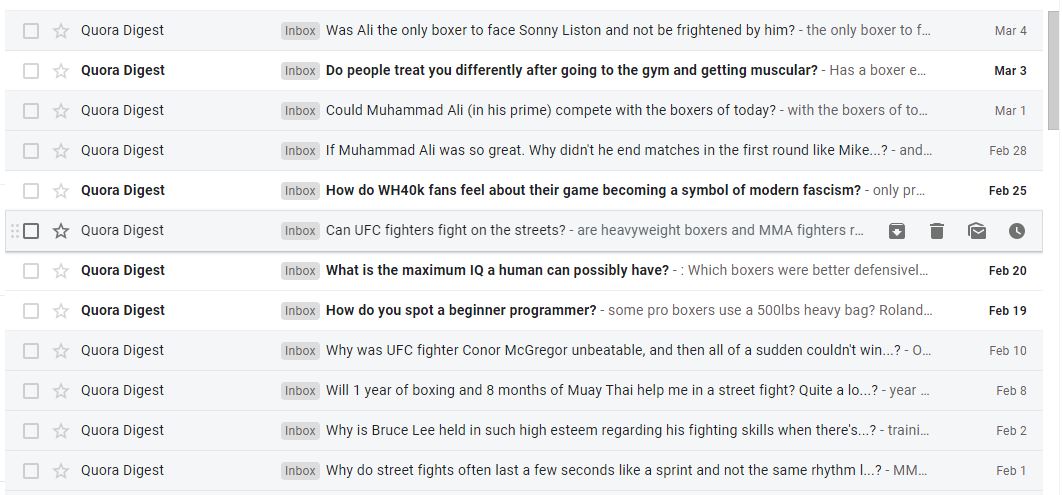Screen dimensions: 1062x495
Task: Tick checkbox for the beginner programmer email
Action: (31, 311)
